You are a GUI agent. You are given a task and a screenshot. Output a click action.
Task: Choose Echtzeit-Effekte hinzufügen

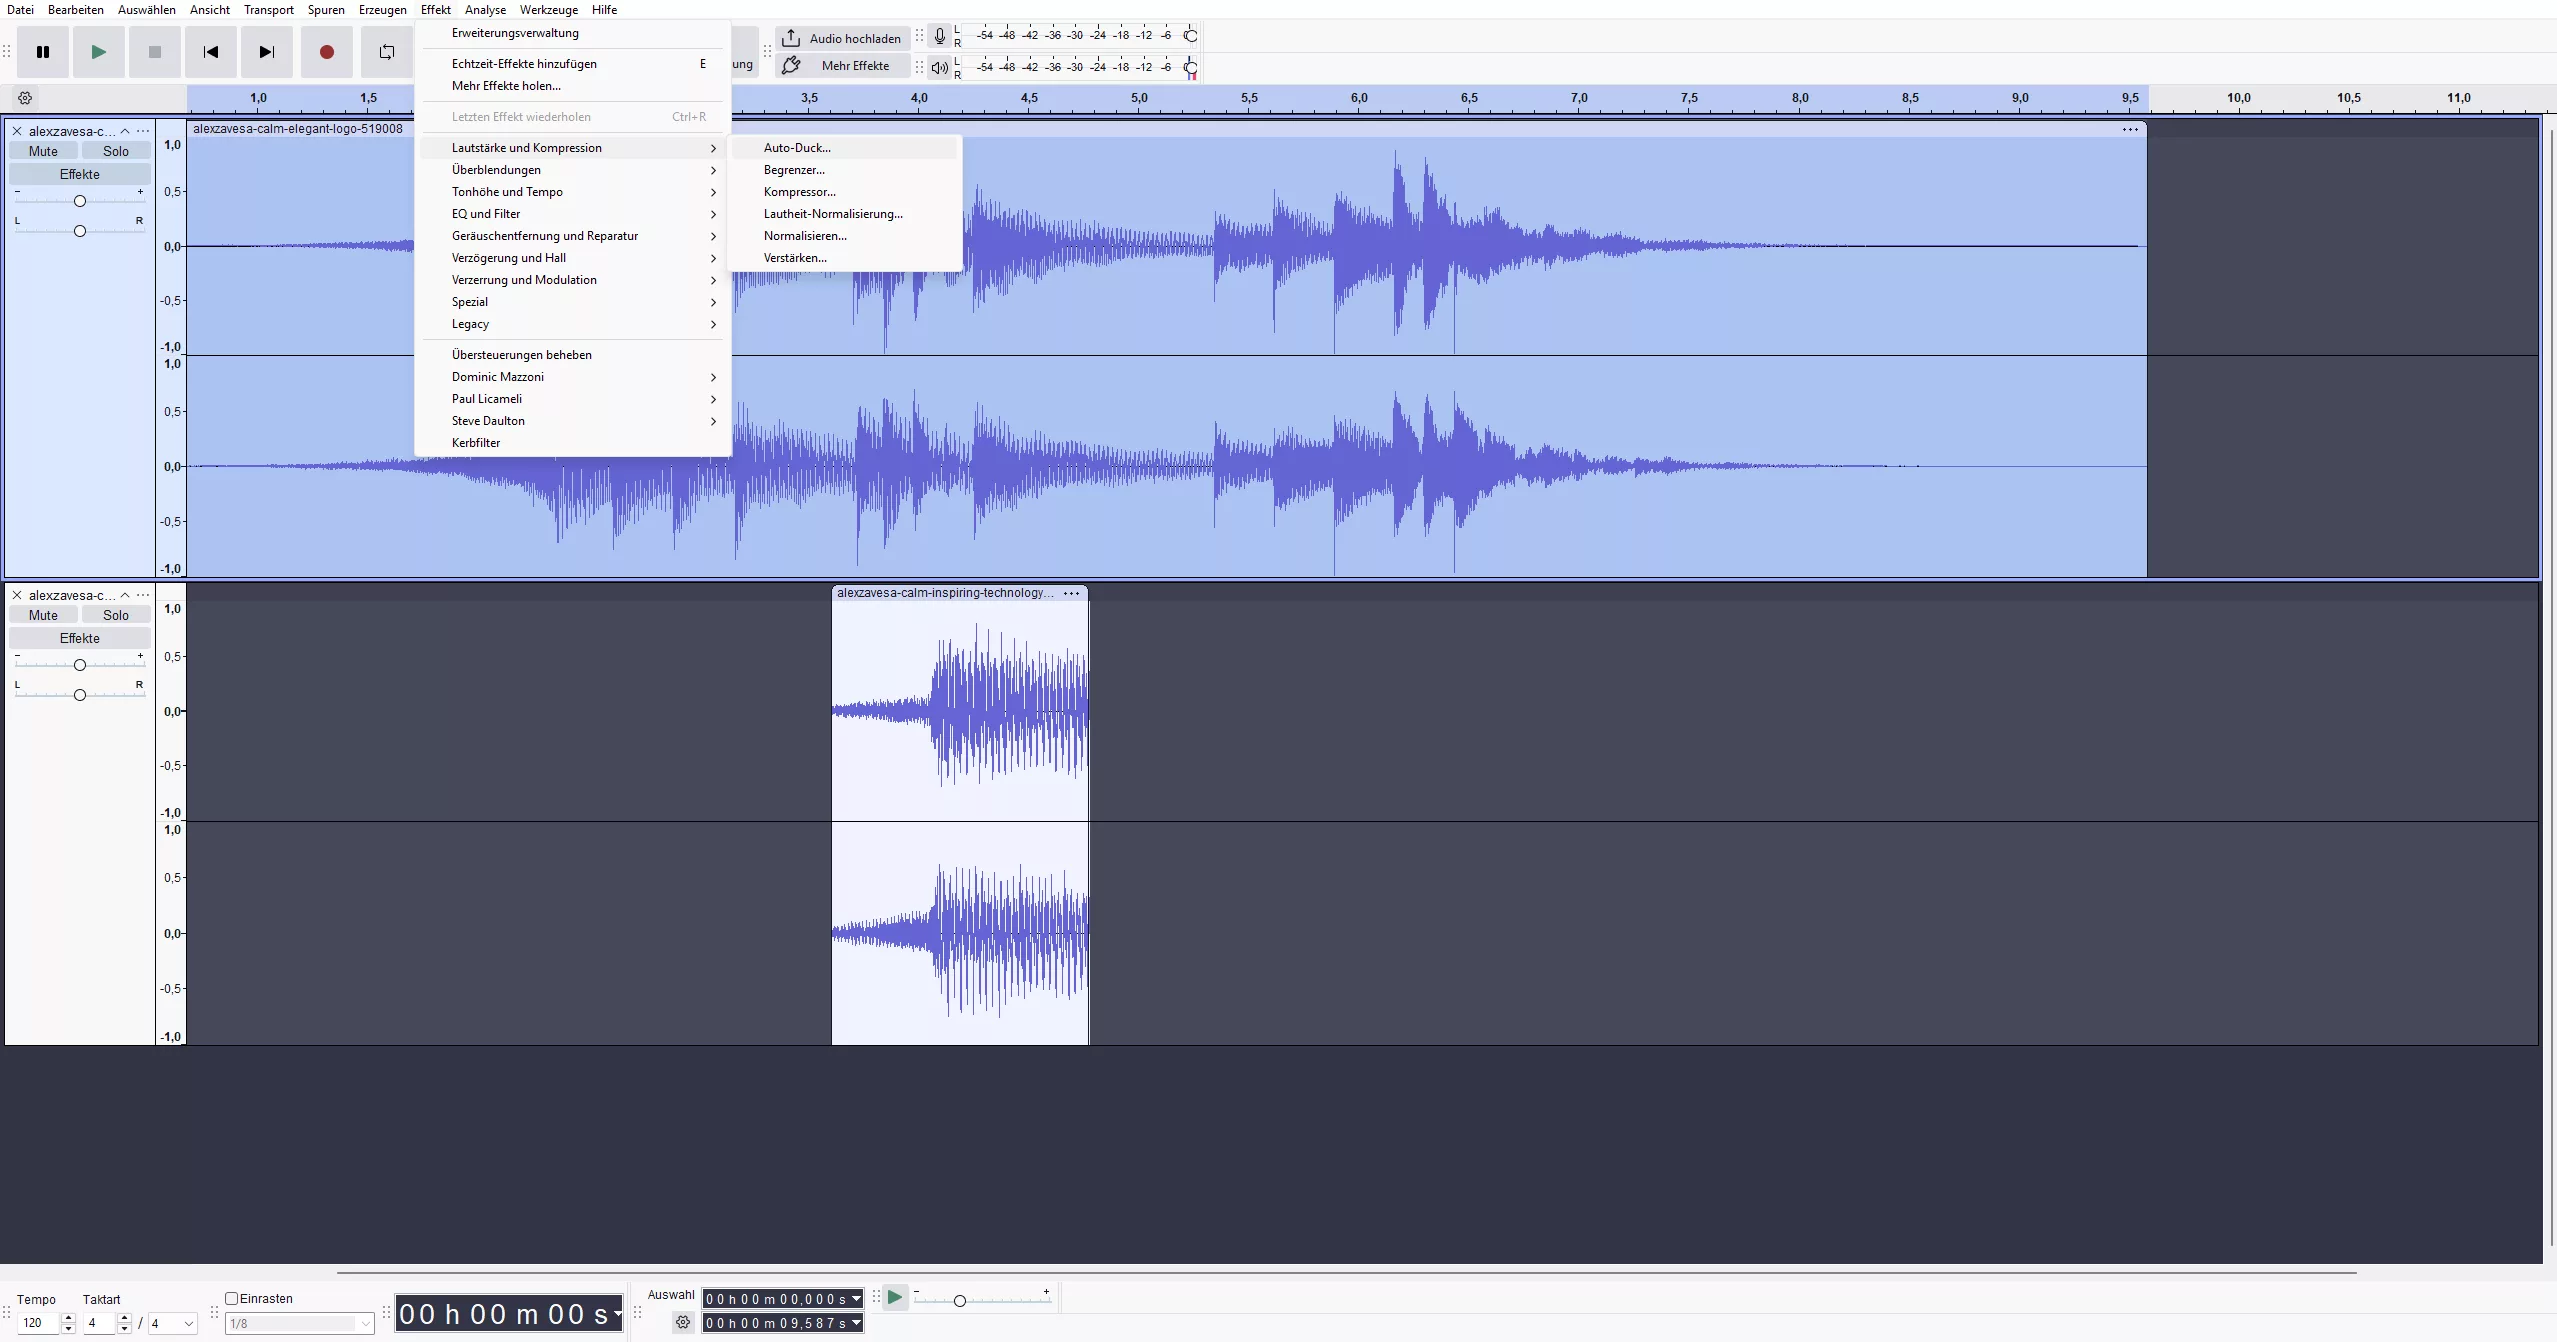coord(573,64)
